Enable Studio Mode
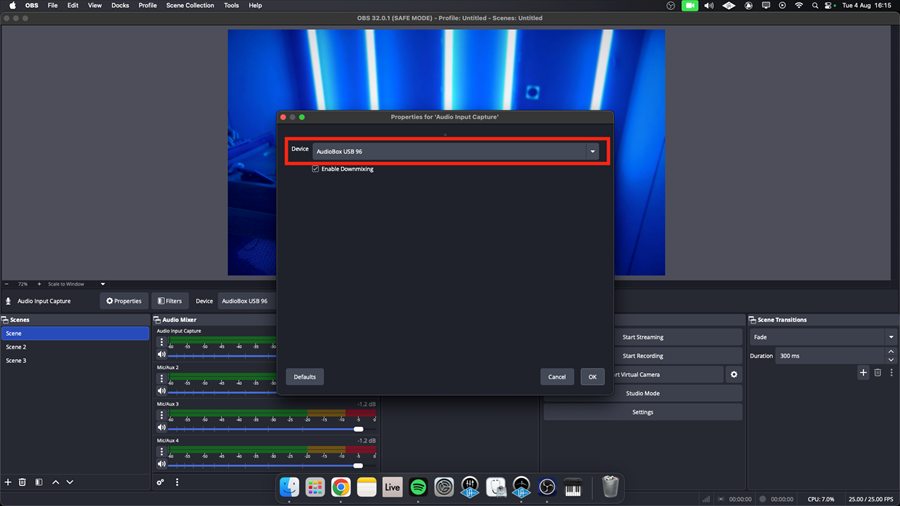This screenshot has width=900, height=506. [x=643, y=394]
